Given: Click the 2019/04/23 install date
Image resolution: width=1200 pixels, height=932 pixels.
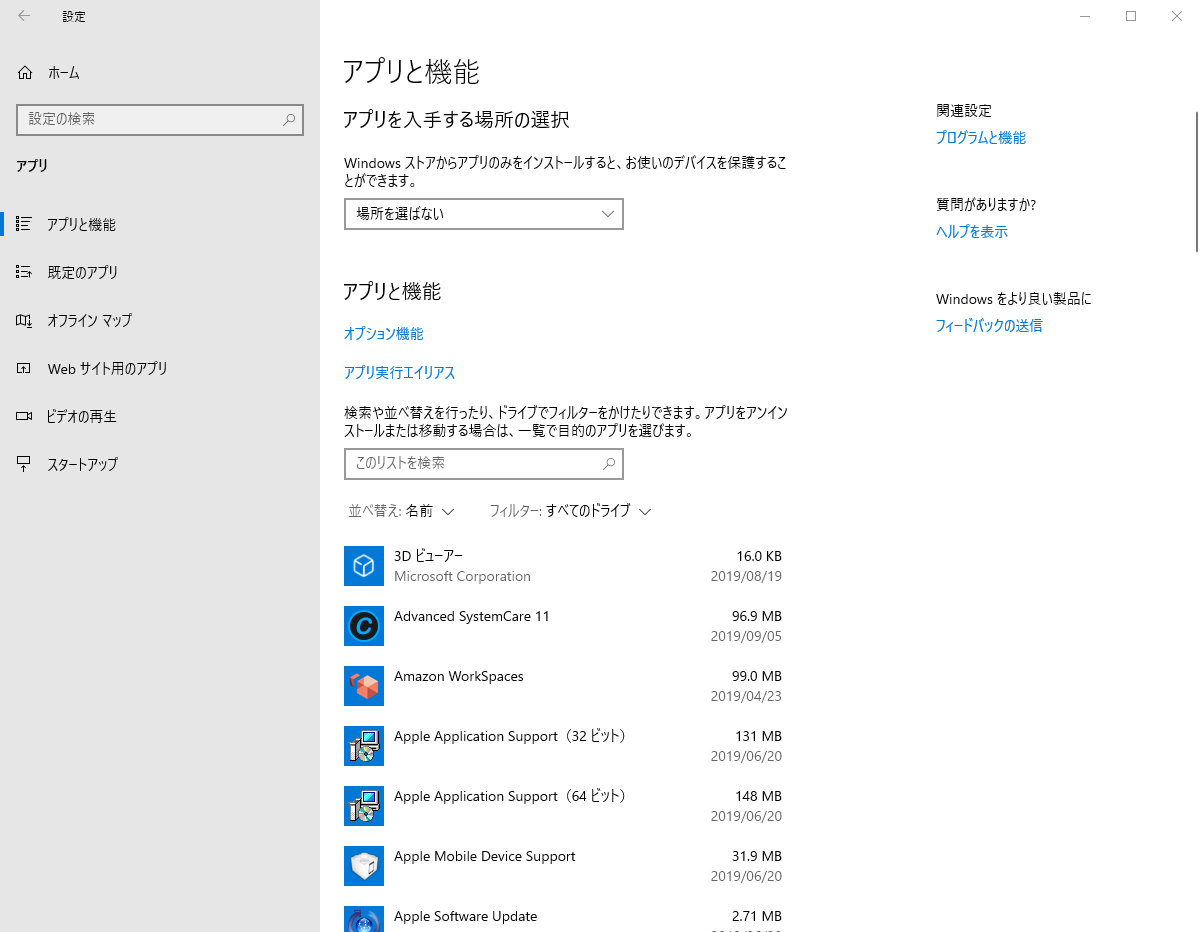Looking at the screenshot, I should point(746,697).
